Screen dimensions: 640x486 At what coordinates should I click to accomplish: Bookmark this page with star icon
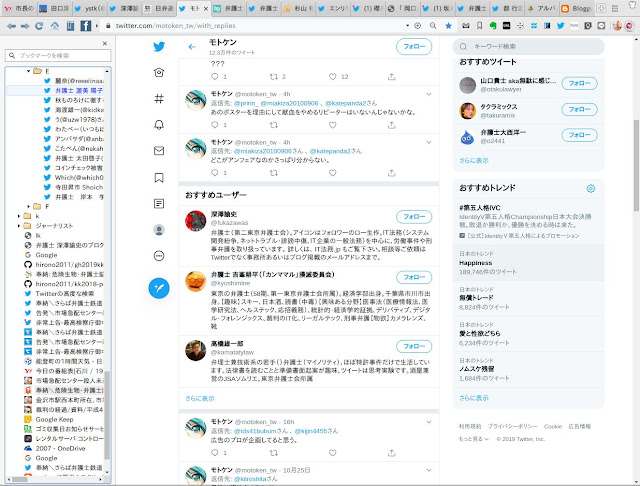[x=448, y=26]
